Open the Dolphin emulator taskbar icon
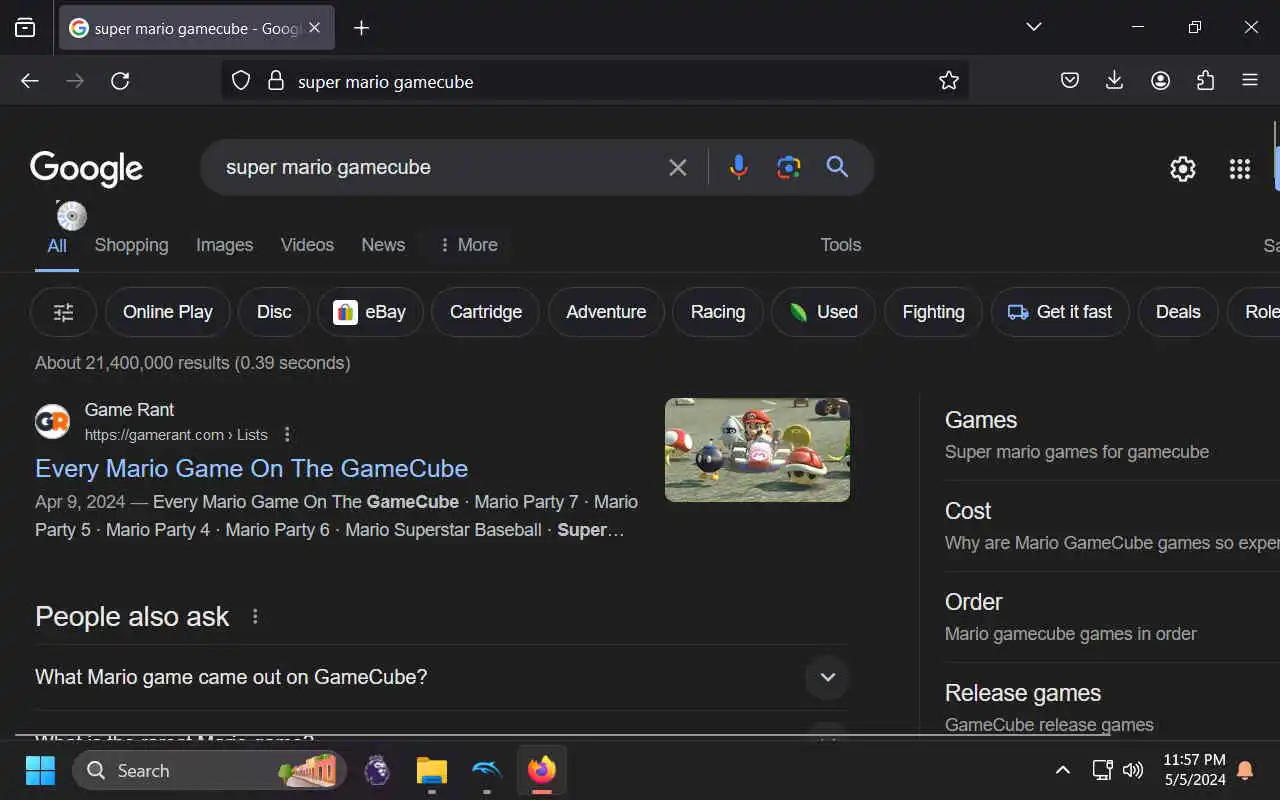 coord(487,771)
